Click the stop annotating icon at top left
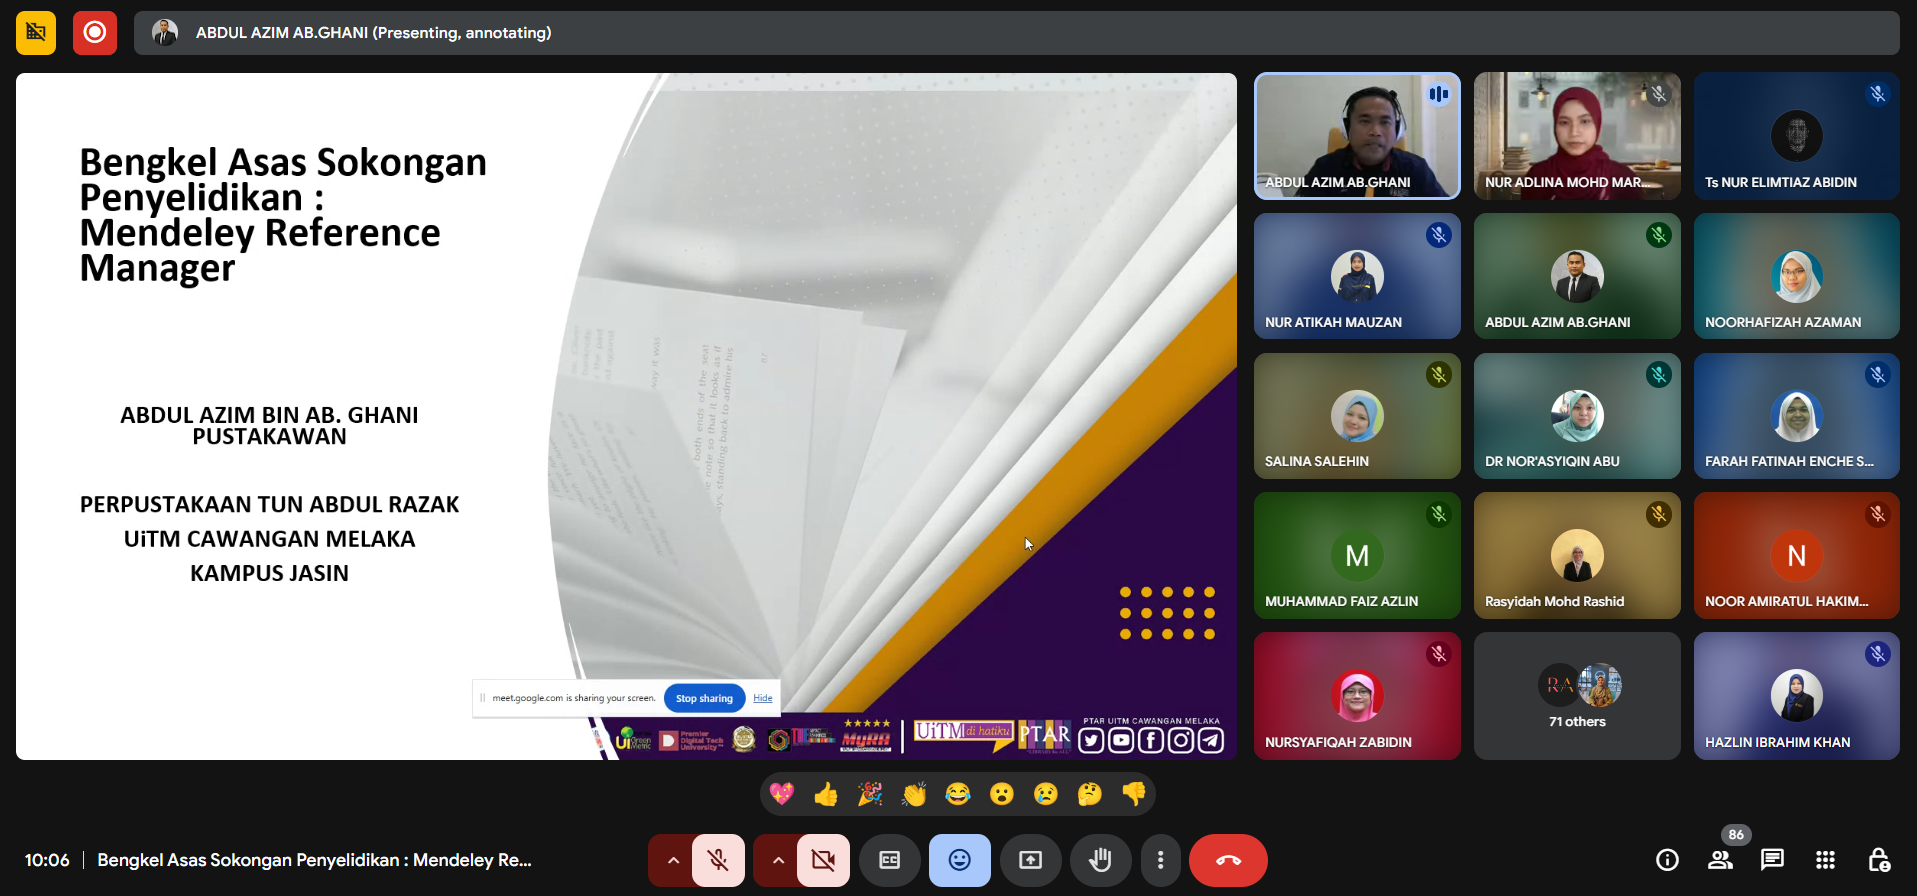This screenshot has height=896, width=1917. [x=36, y=33]
